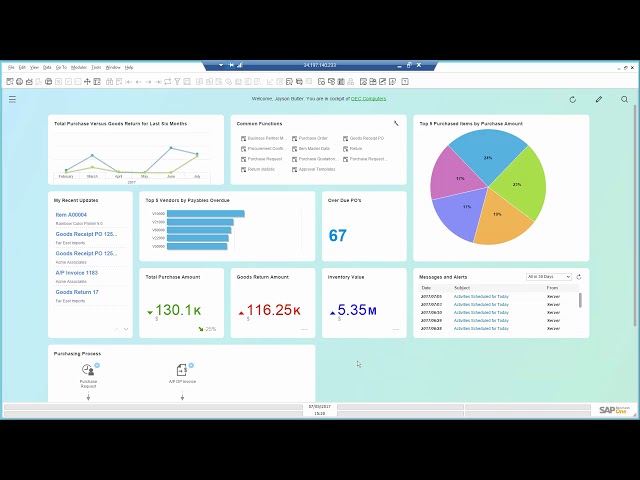Click the Subject column header in Messages
Viewport: 640px width, 480px height.
[x=462, y=288]
